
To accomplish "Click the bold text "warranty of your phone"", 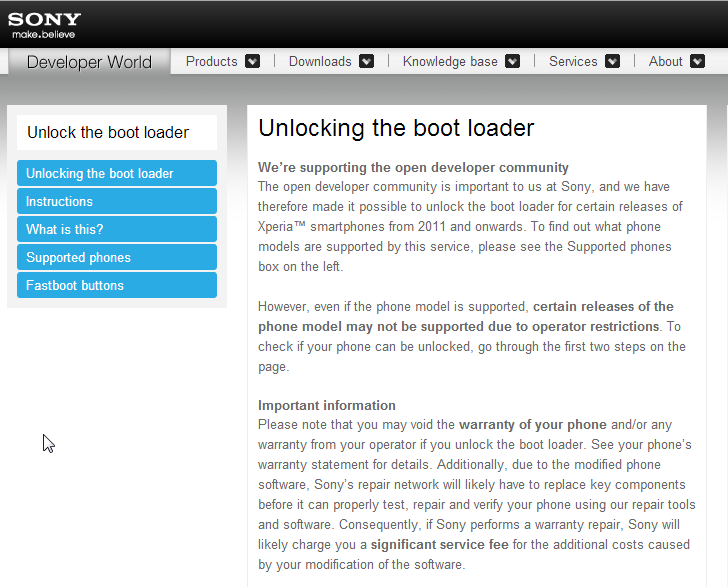I will [x=533, y=425].
